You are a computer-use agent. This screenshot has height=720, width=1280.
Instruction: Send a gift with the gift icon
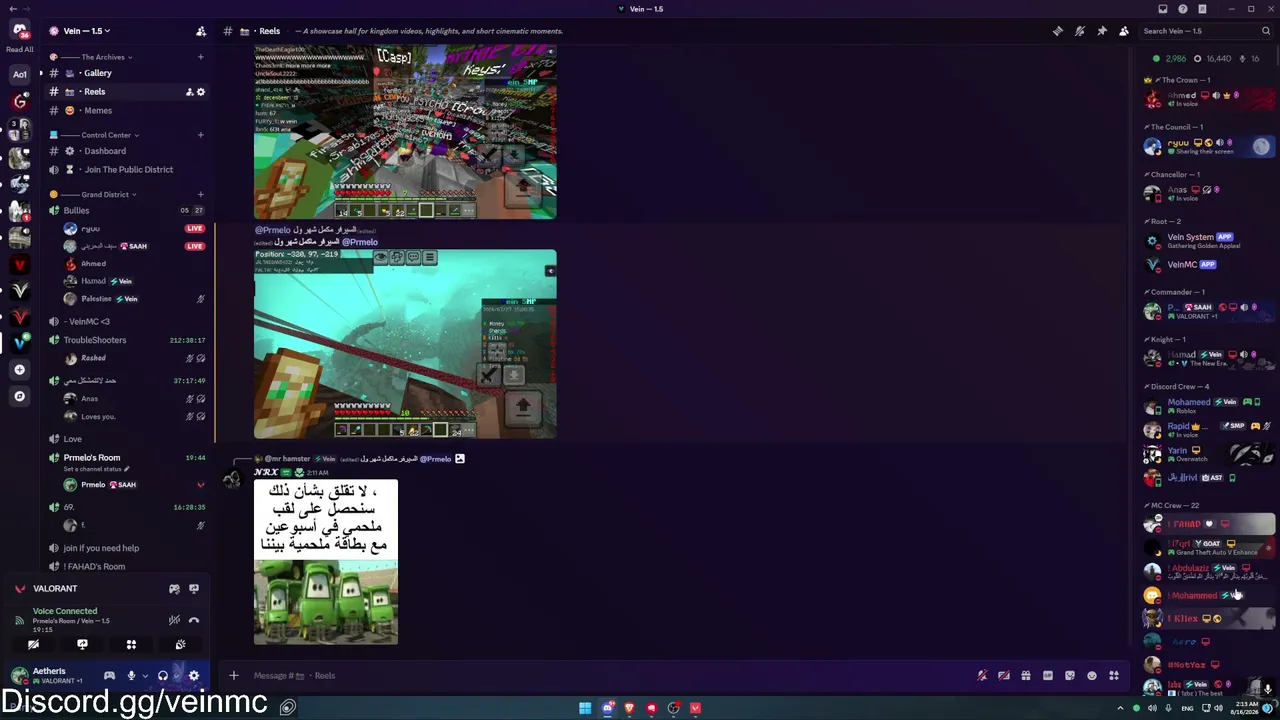click(x=1026, y=676)
